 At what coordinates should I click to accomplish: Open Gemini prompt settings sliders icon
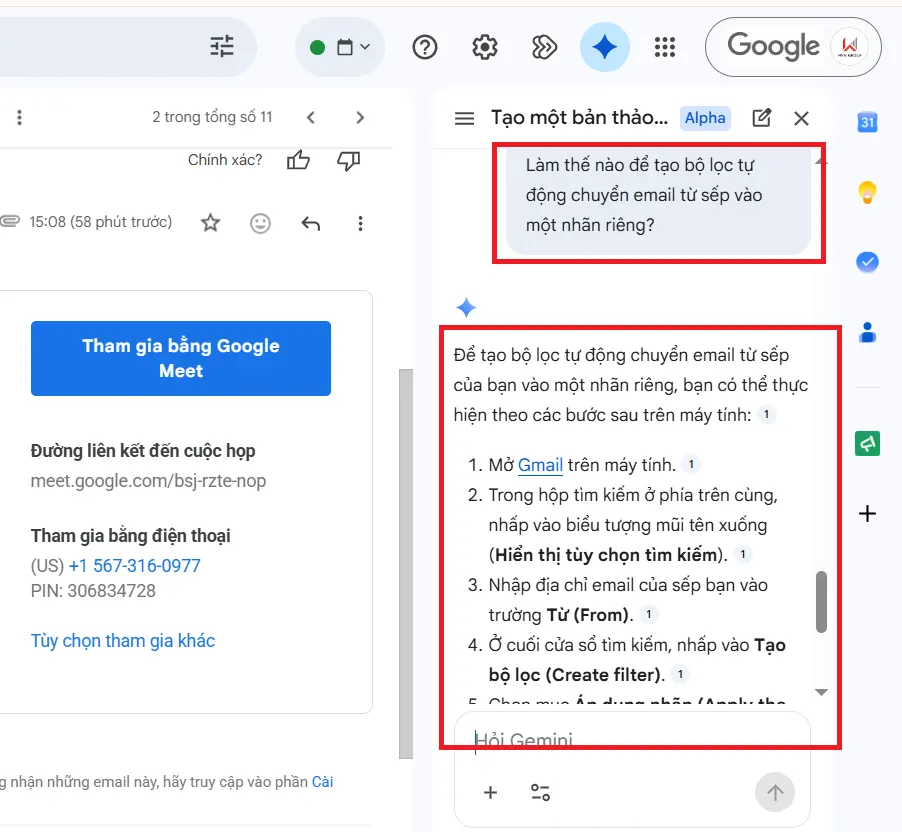click(540, 792)
